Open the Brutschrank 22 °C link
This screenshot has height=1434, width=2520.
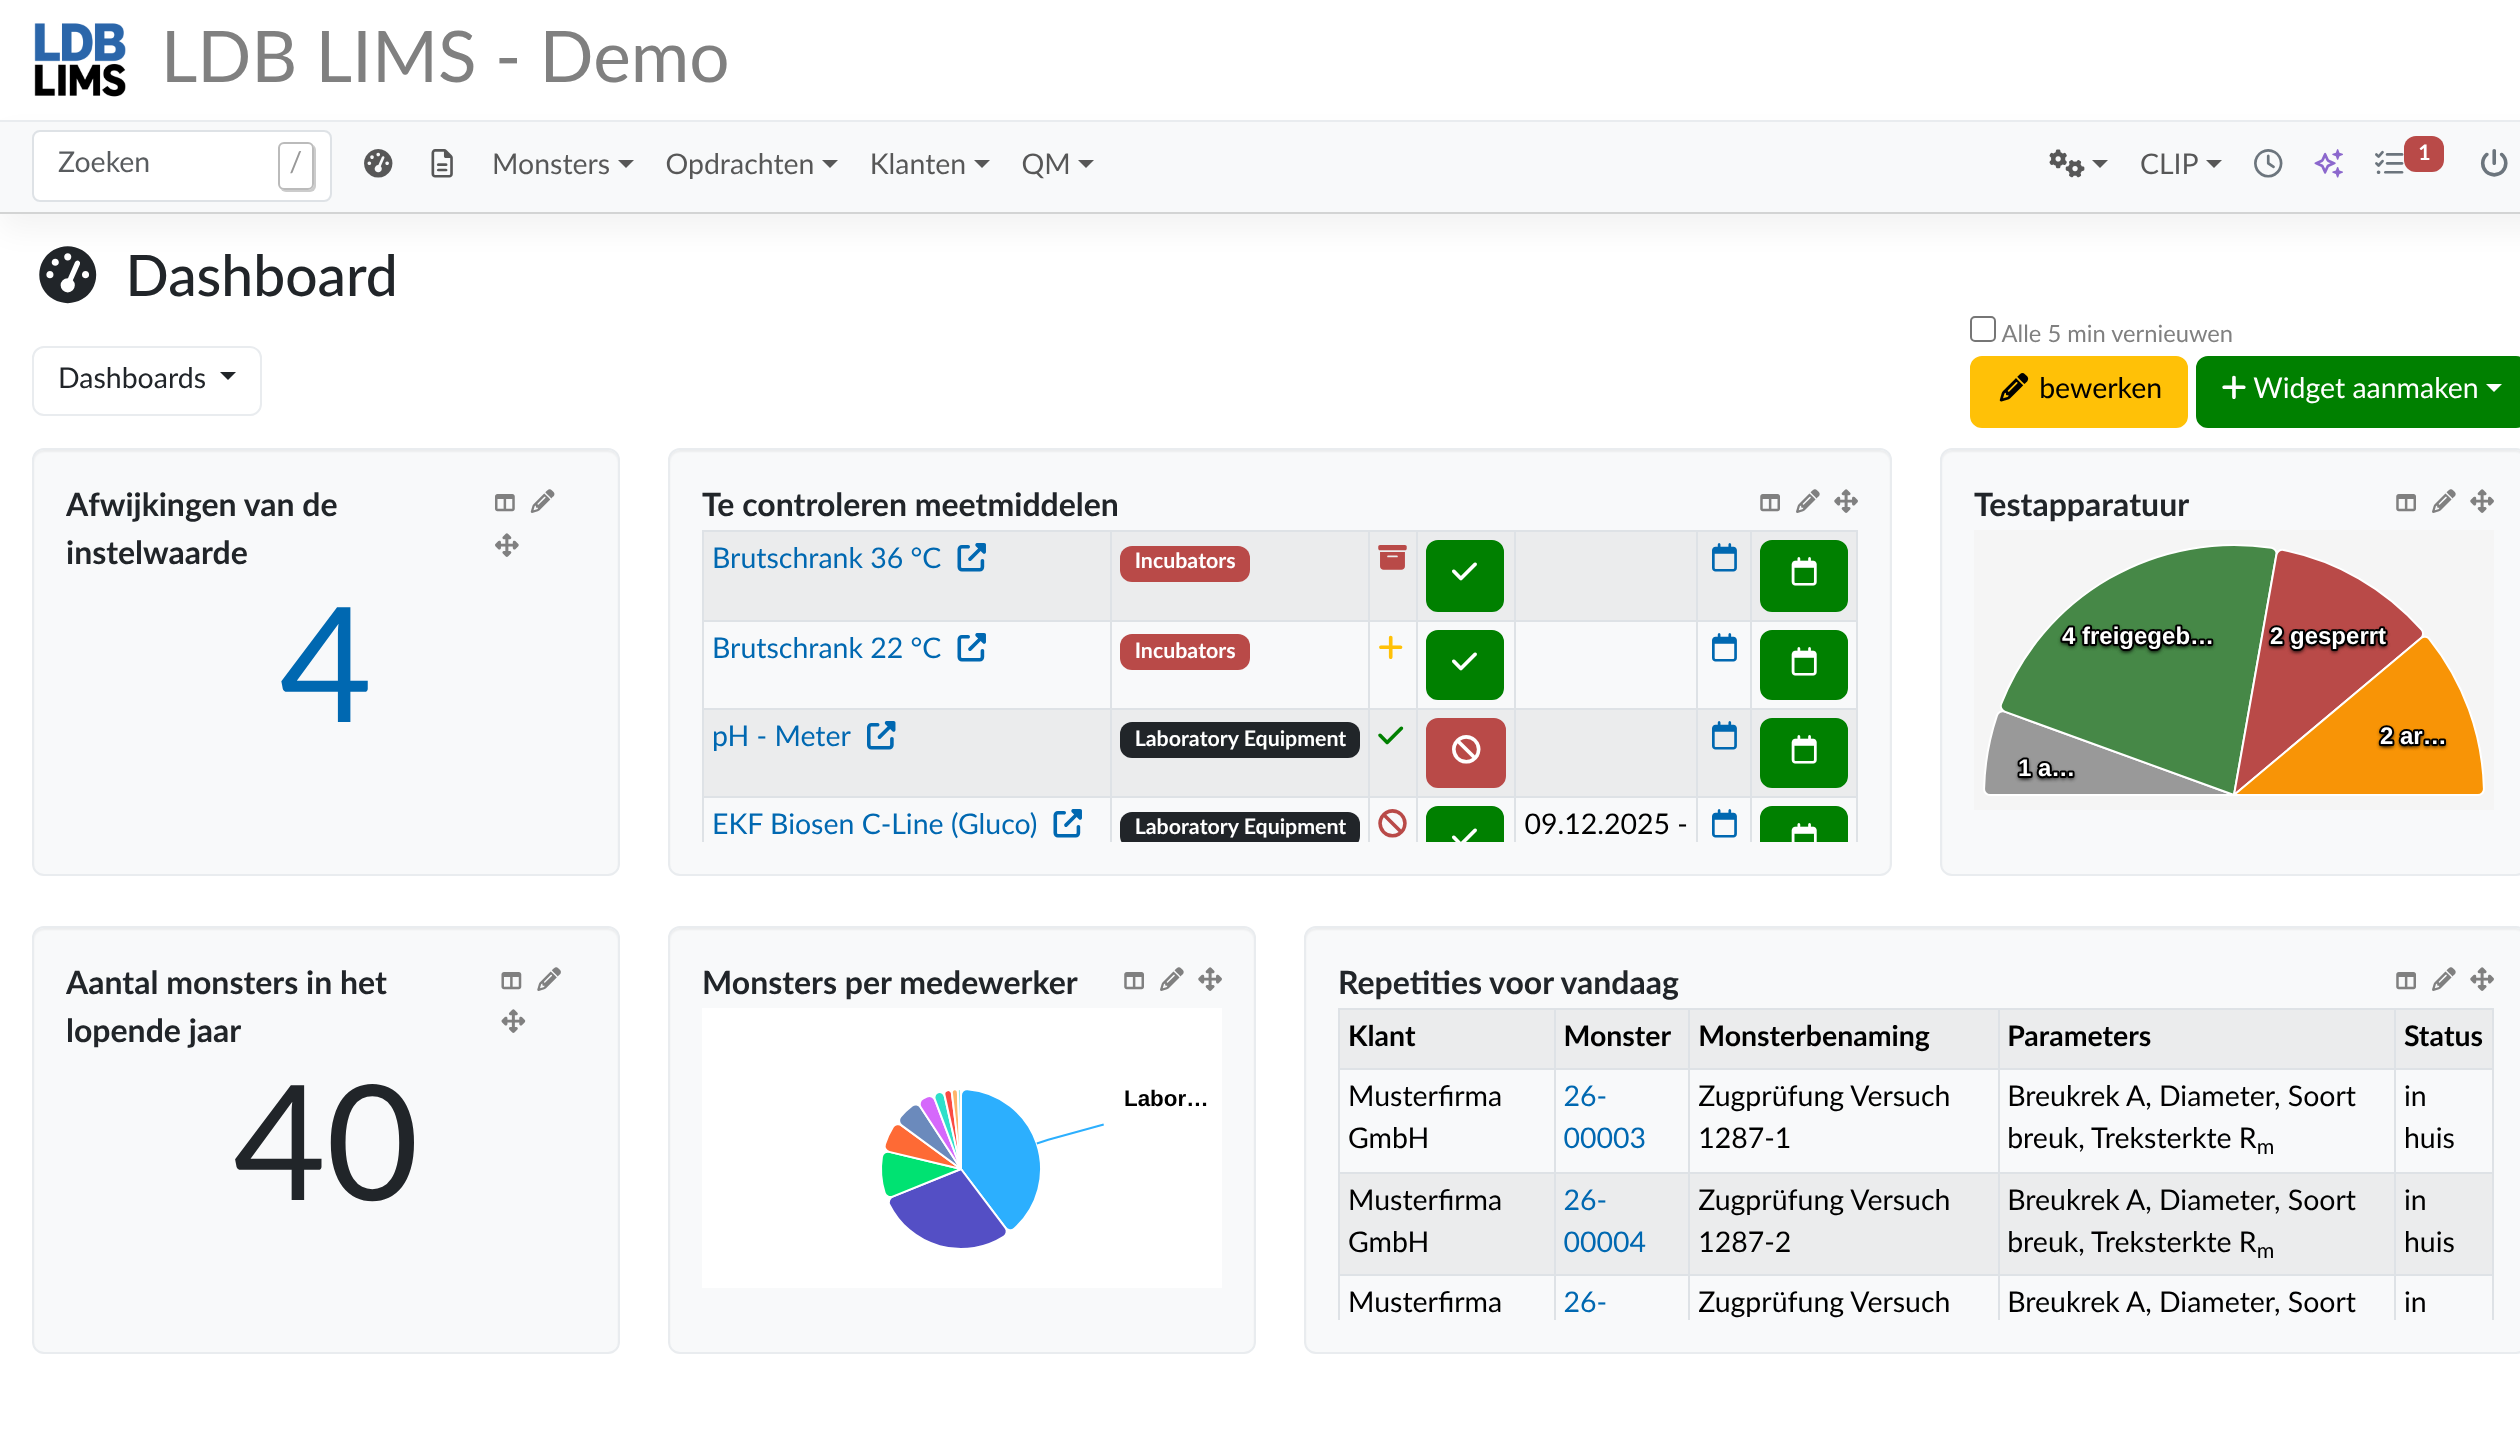pyautogui.click(x=826, y=648)
